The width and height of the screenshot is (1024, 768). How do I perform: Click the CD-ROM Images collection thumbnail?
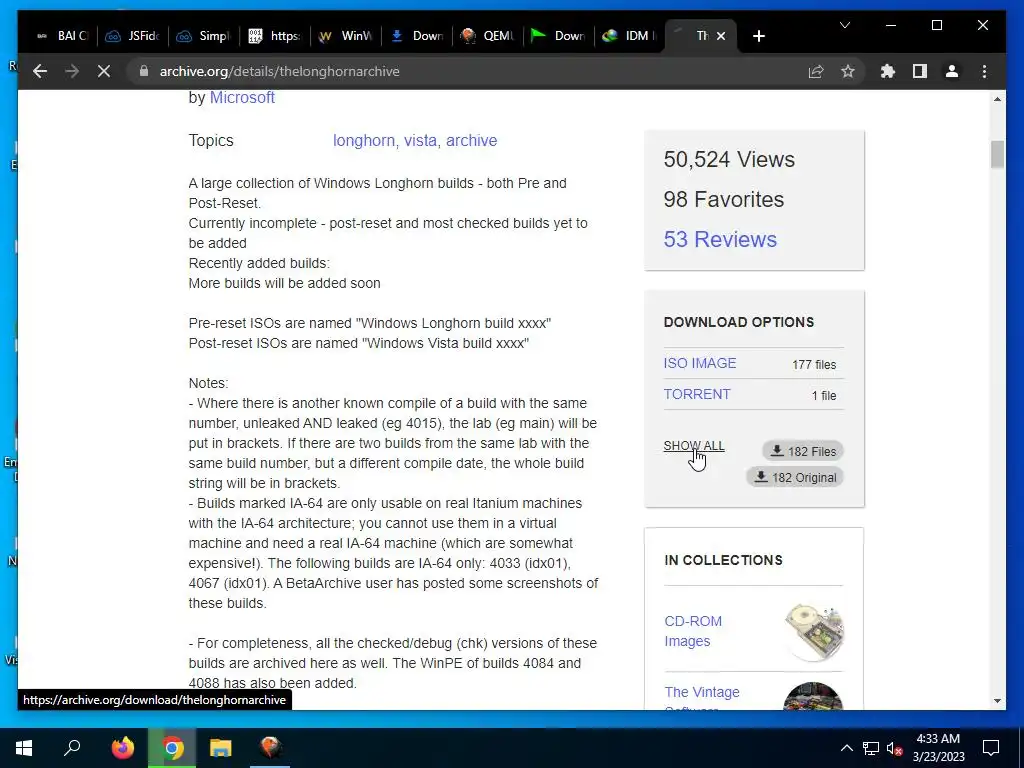(814, 632)
